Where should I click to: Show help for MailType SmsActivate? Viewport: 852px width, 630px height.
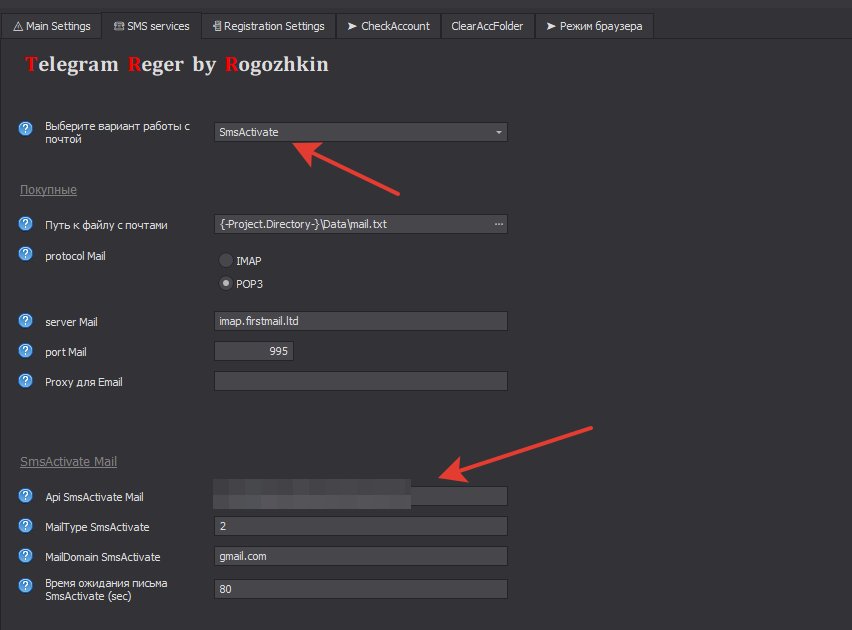26,526
